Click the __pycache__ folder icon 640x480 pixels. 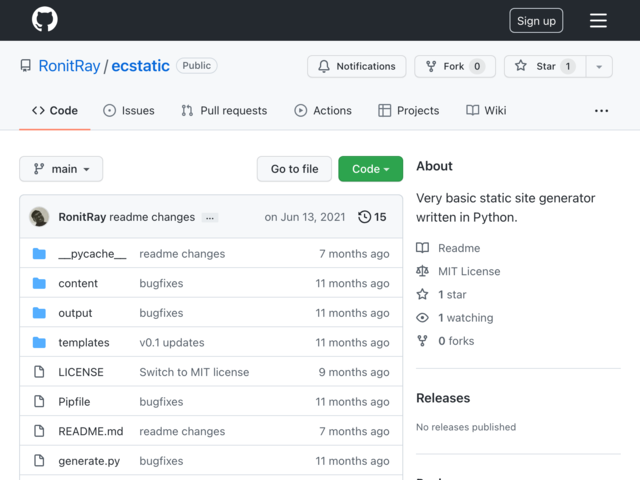click(x=39, y=253)
